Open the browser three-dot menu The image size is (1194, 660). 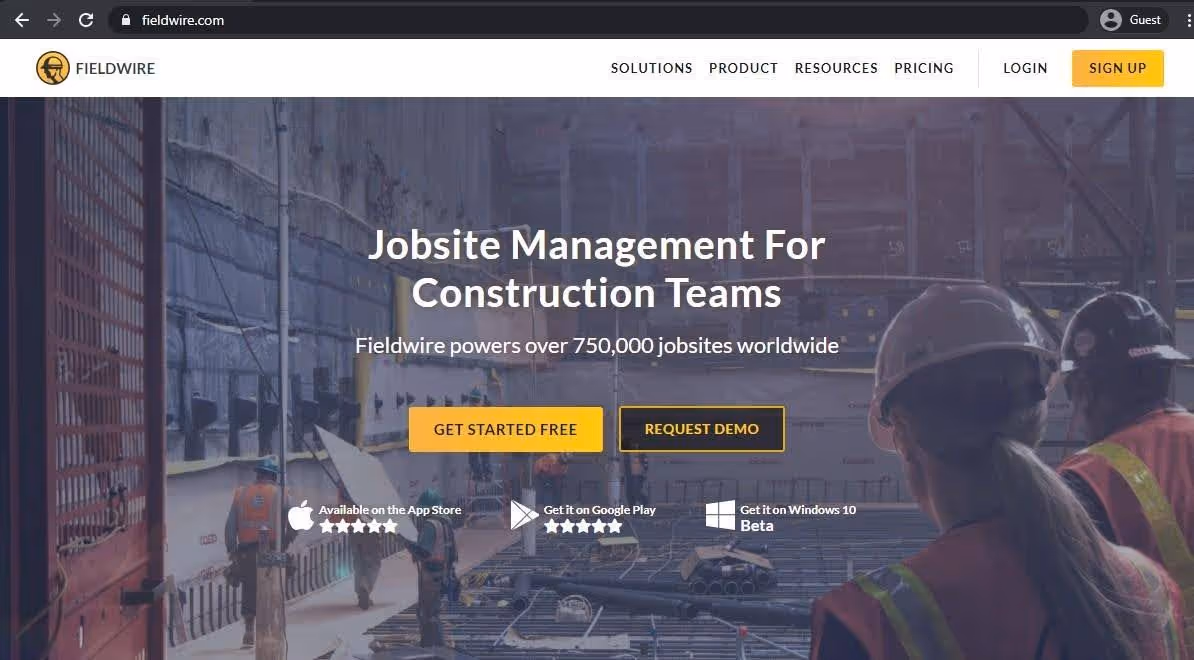point(1189,21)
